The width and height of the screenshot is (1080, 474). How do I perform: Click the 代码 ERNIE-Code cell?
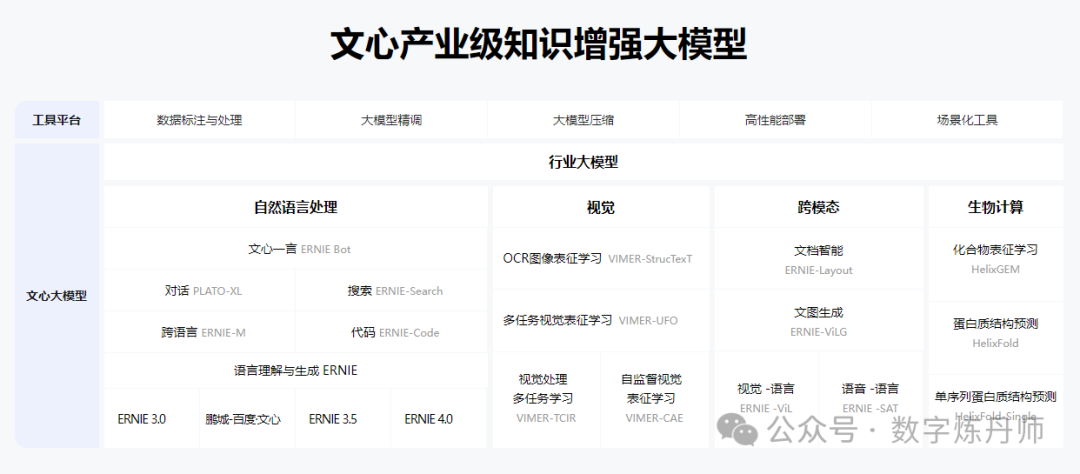392,332
